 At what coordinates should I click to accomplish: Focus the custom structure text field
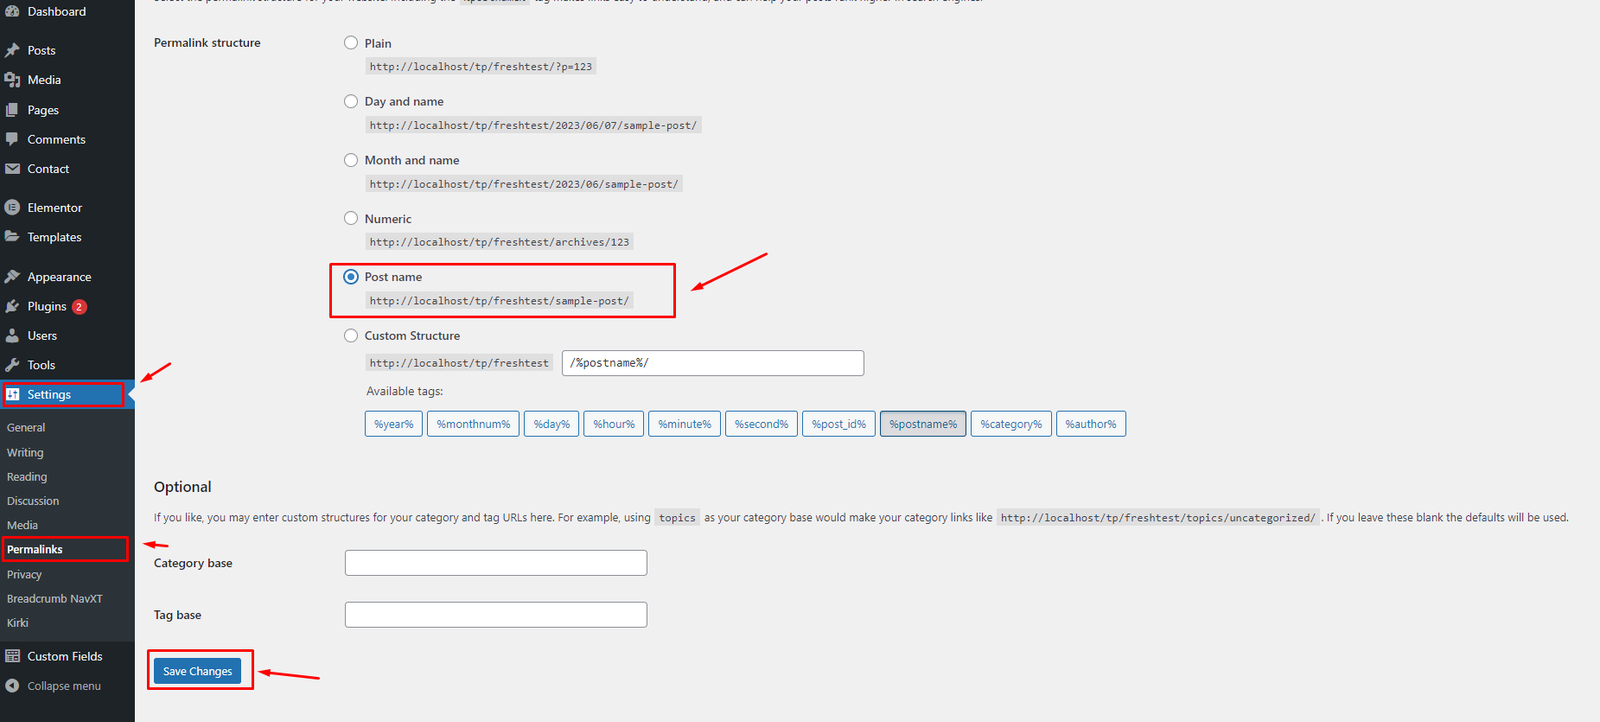click(712, 363)
